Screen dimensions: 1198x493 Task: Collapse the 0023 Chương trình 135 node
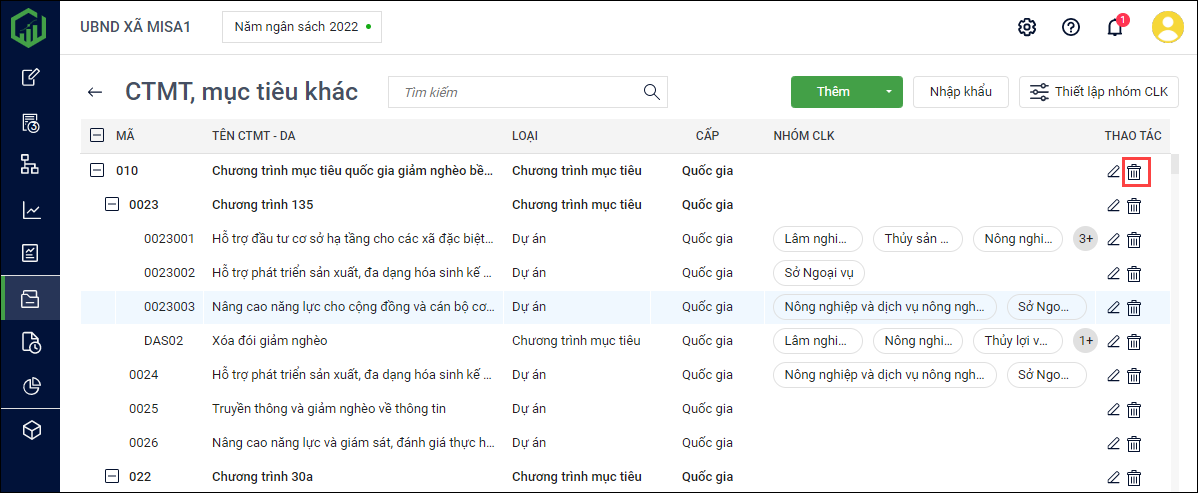[112, 205]
